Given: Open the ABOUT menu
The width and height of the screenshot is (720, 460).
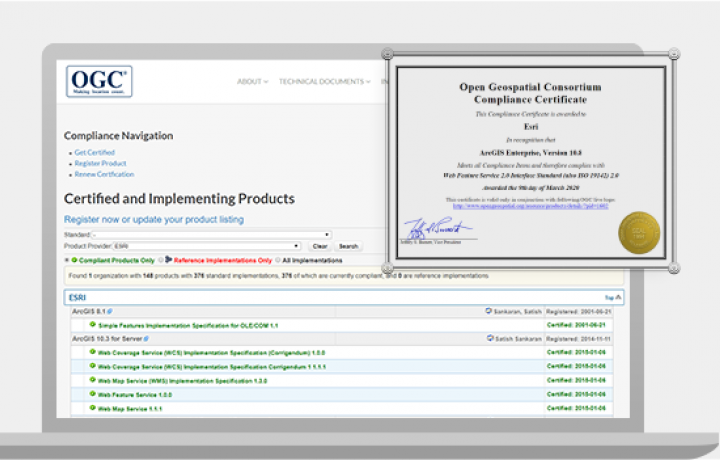Looking at the screenshot, I should [x=252, y=82].
